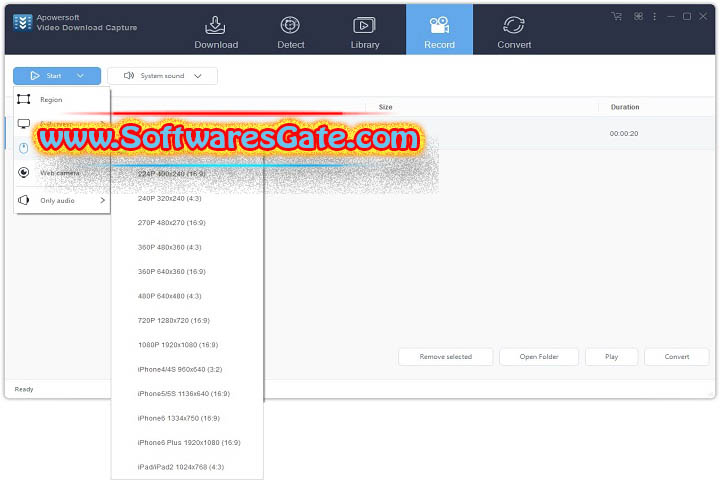Switch to the Detect tab
This screenshot has width=720, height=480.
(x=291, y=32)
